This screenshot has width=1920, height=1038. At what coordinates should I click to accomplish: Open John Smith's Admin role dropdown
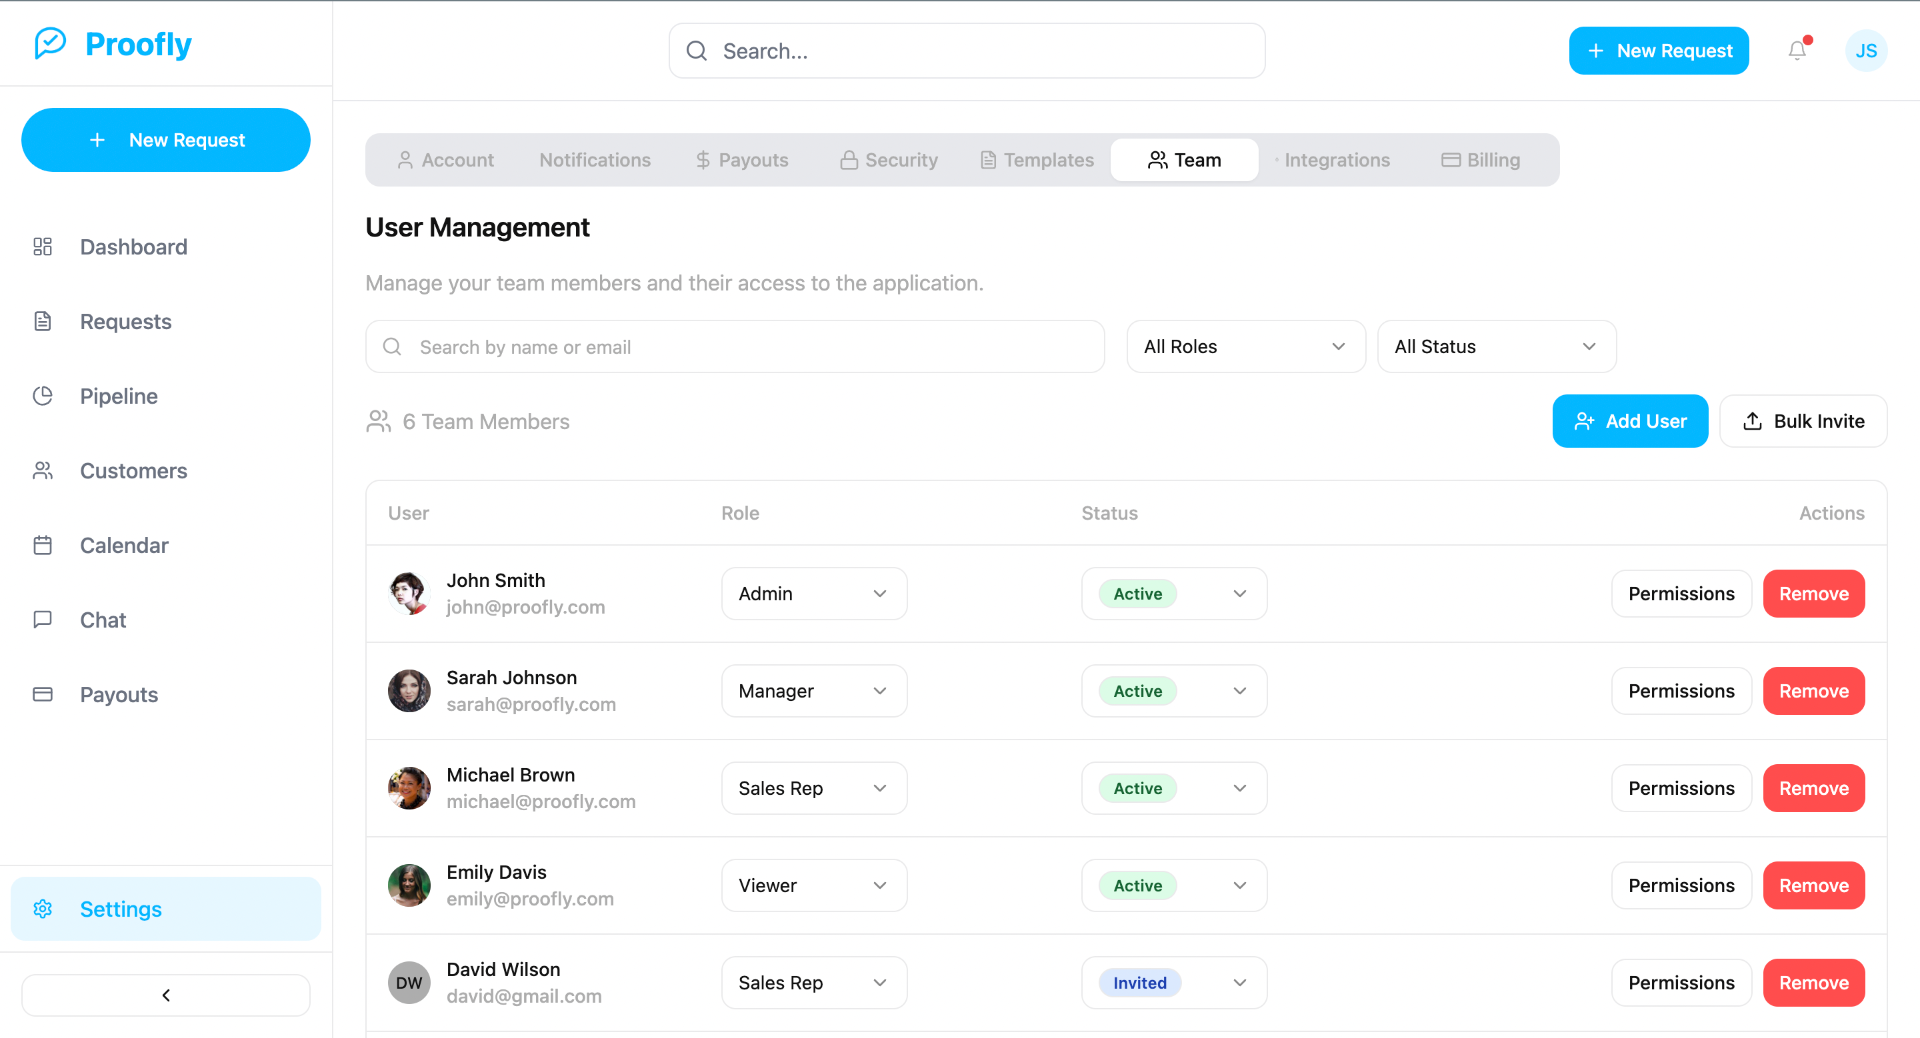click(813, 594)
